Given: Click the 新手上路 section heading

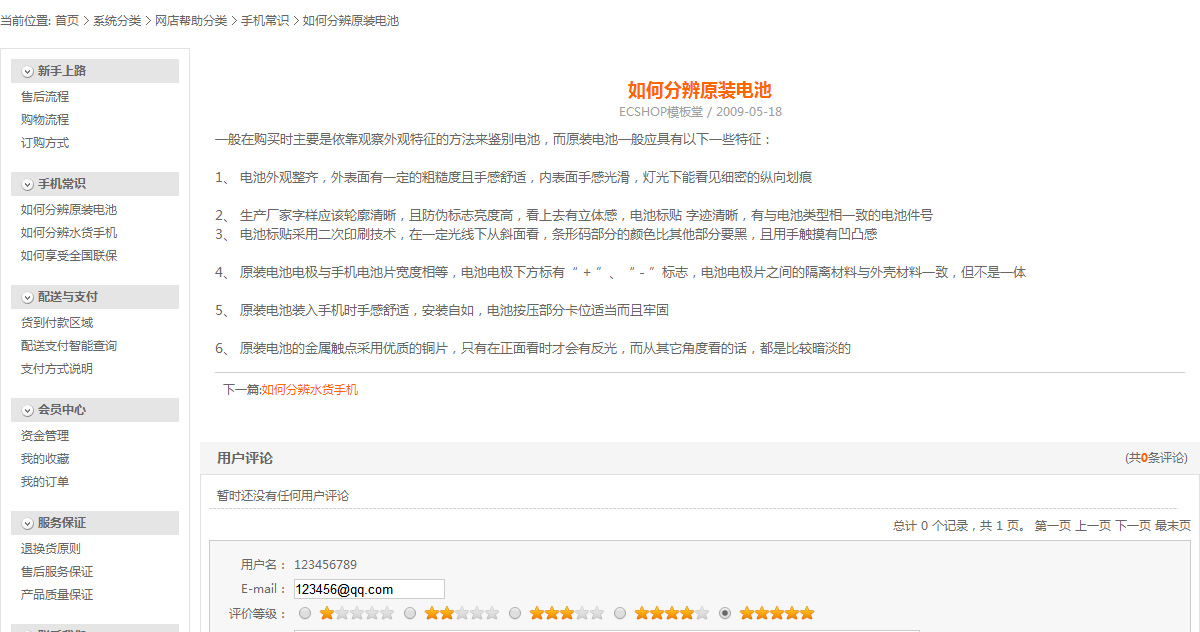Looking at the screenshot, I should point(62,71).
